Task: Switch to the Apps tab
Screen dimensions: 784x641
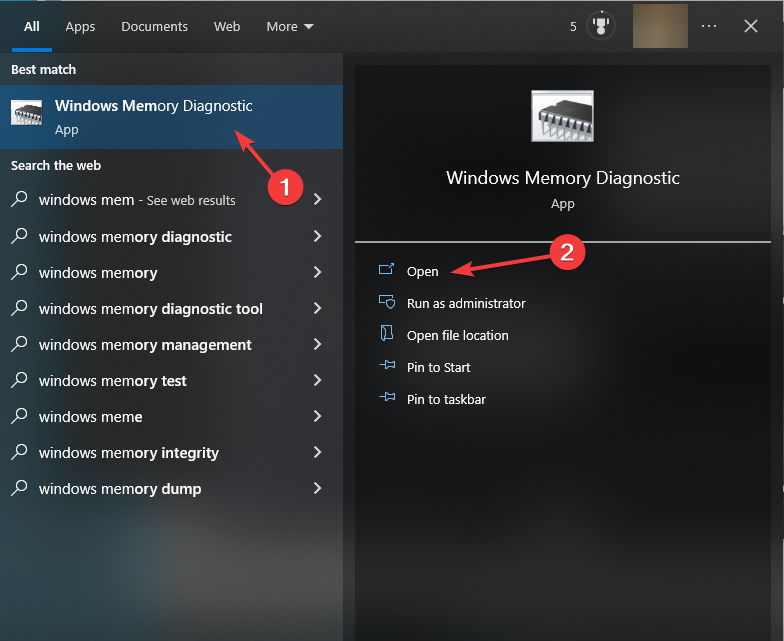Action: [80, 26]
